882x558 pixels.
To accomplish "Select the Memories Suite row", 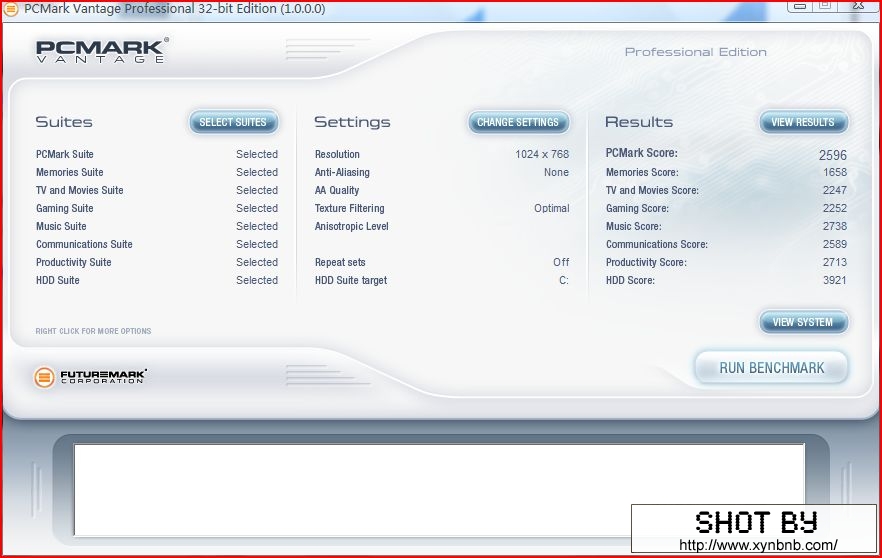I will click(157, 172).
